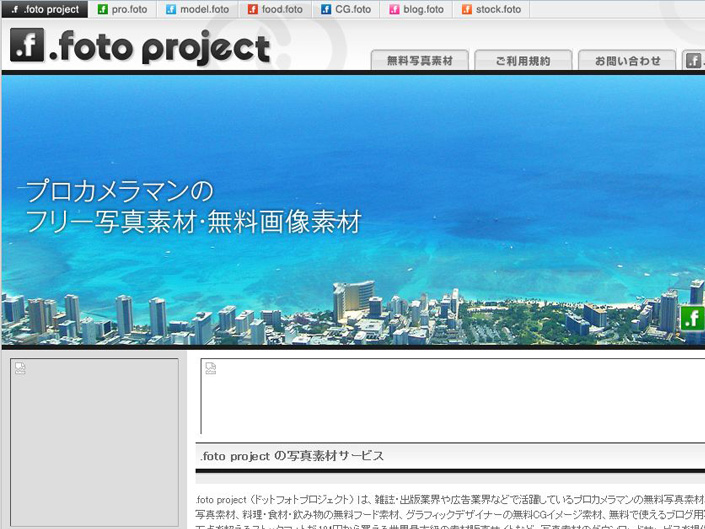Switch to the blog.foto tab
The image size is (705, 529).
point(416,9)
